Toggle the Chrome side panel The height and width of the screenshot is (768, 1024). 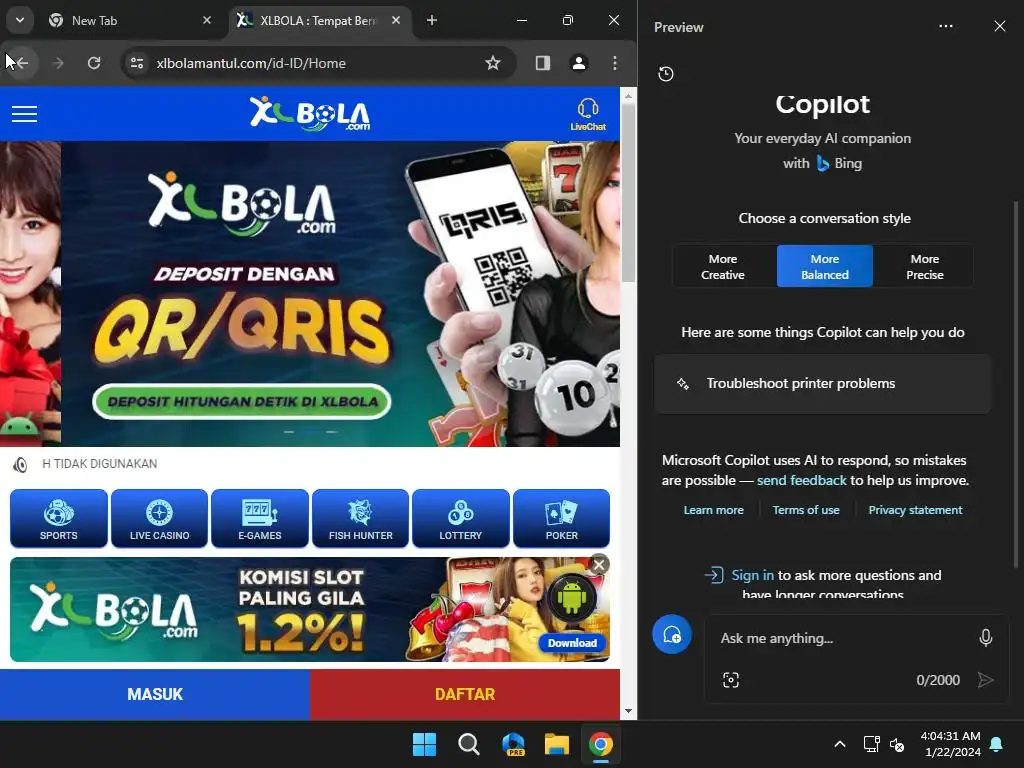(x=543, y=63)
